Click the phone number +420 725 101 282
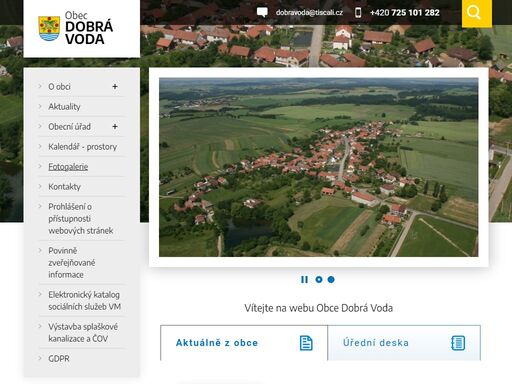The width and height of the screenshot is (512, 384). click(x=405, y=13)
